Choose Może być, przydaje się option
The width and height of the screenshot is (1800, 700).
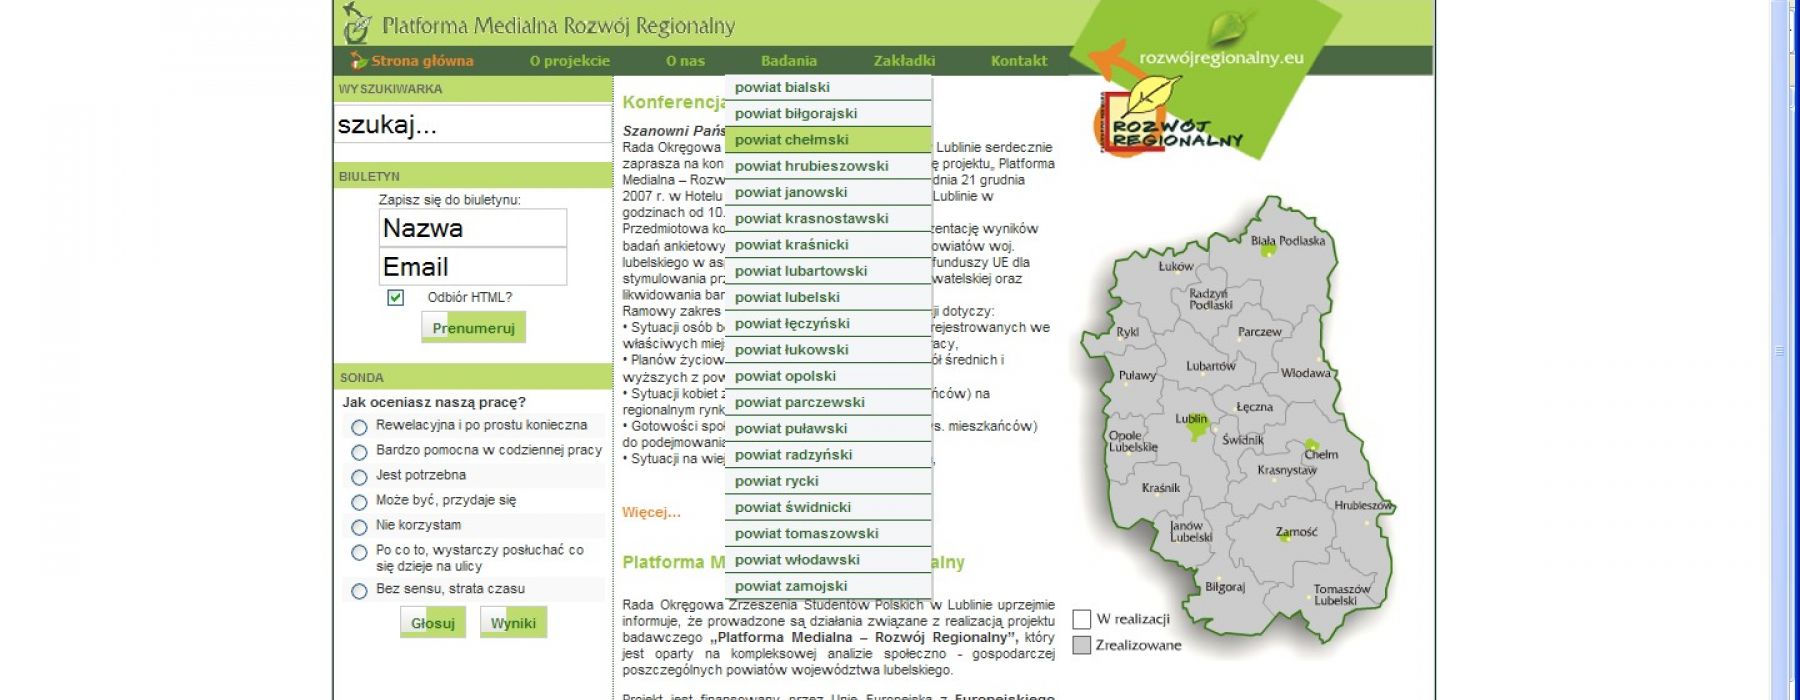(359, 503)
